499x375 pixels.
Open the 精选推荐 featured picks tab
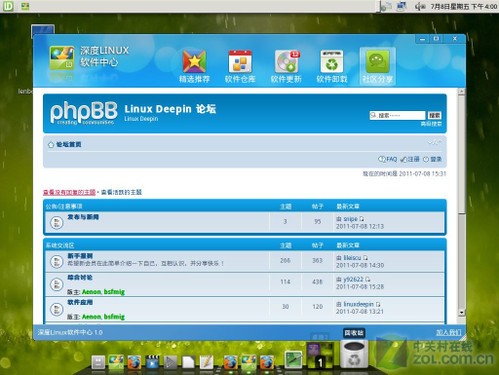click(194, 66)
